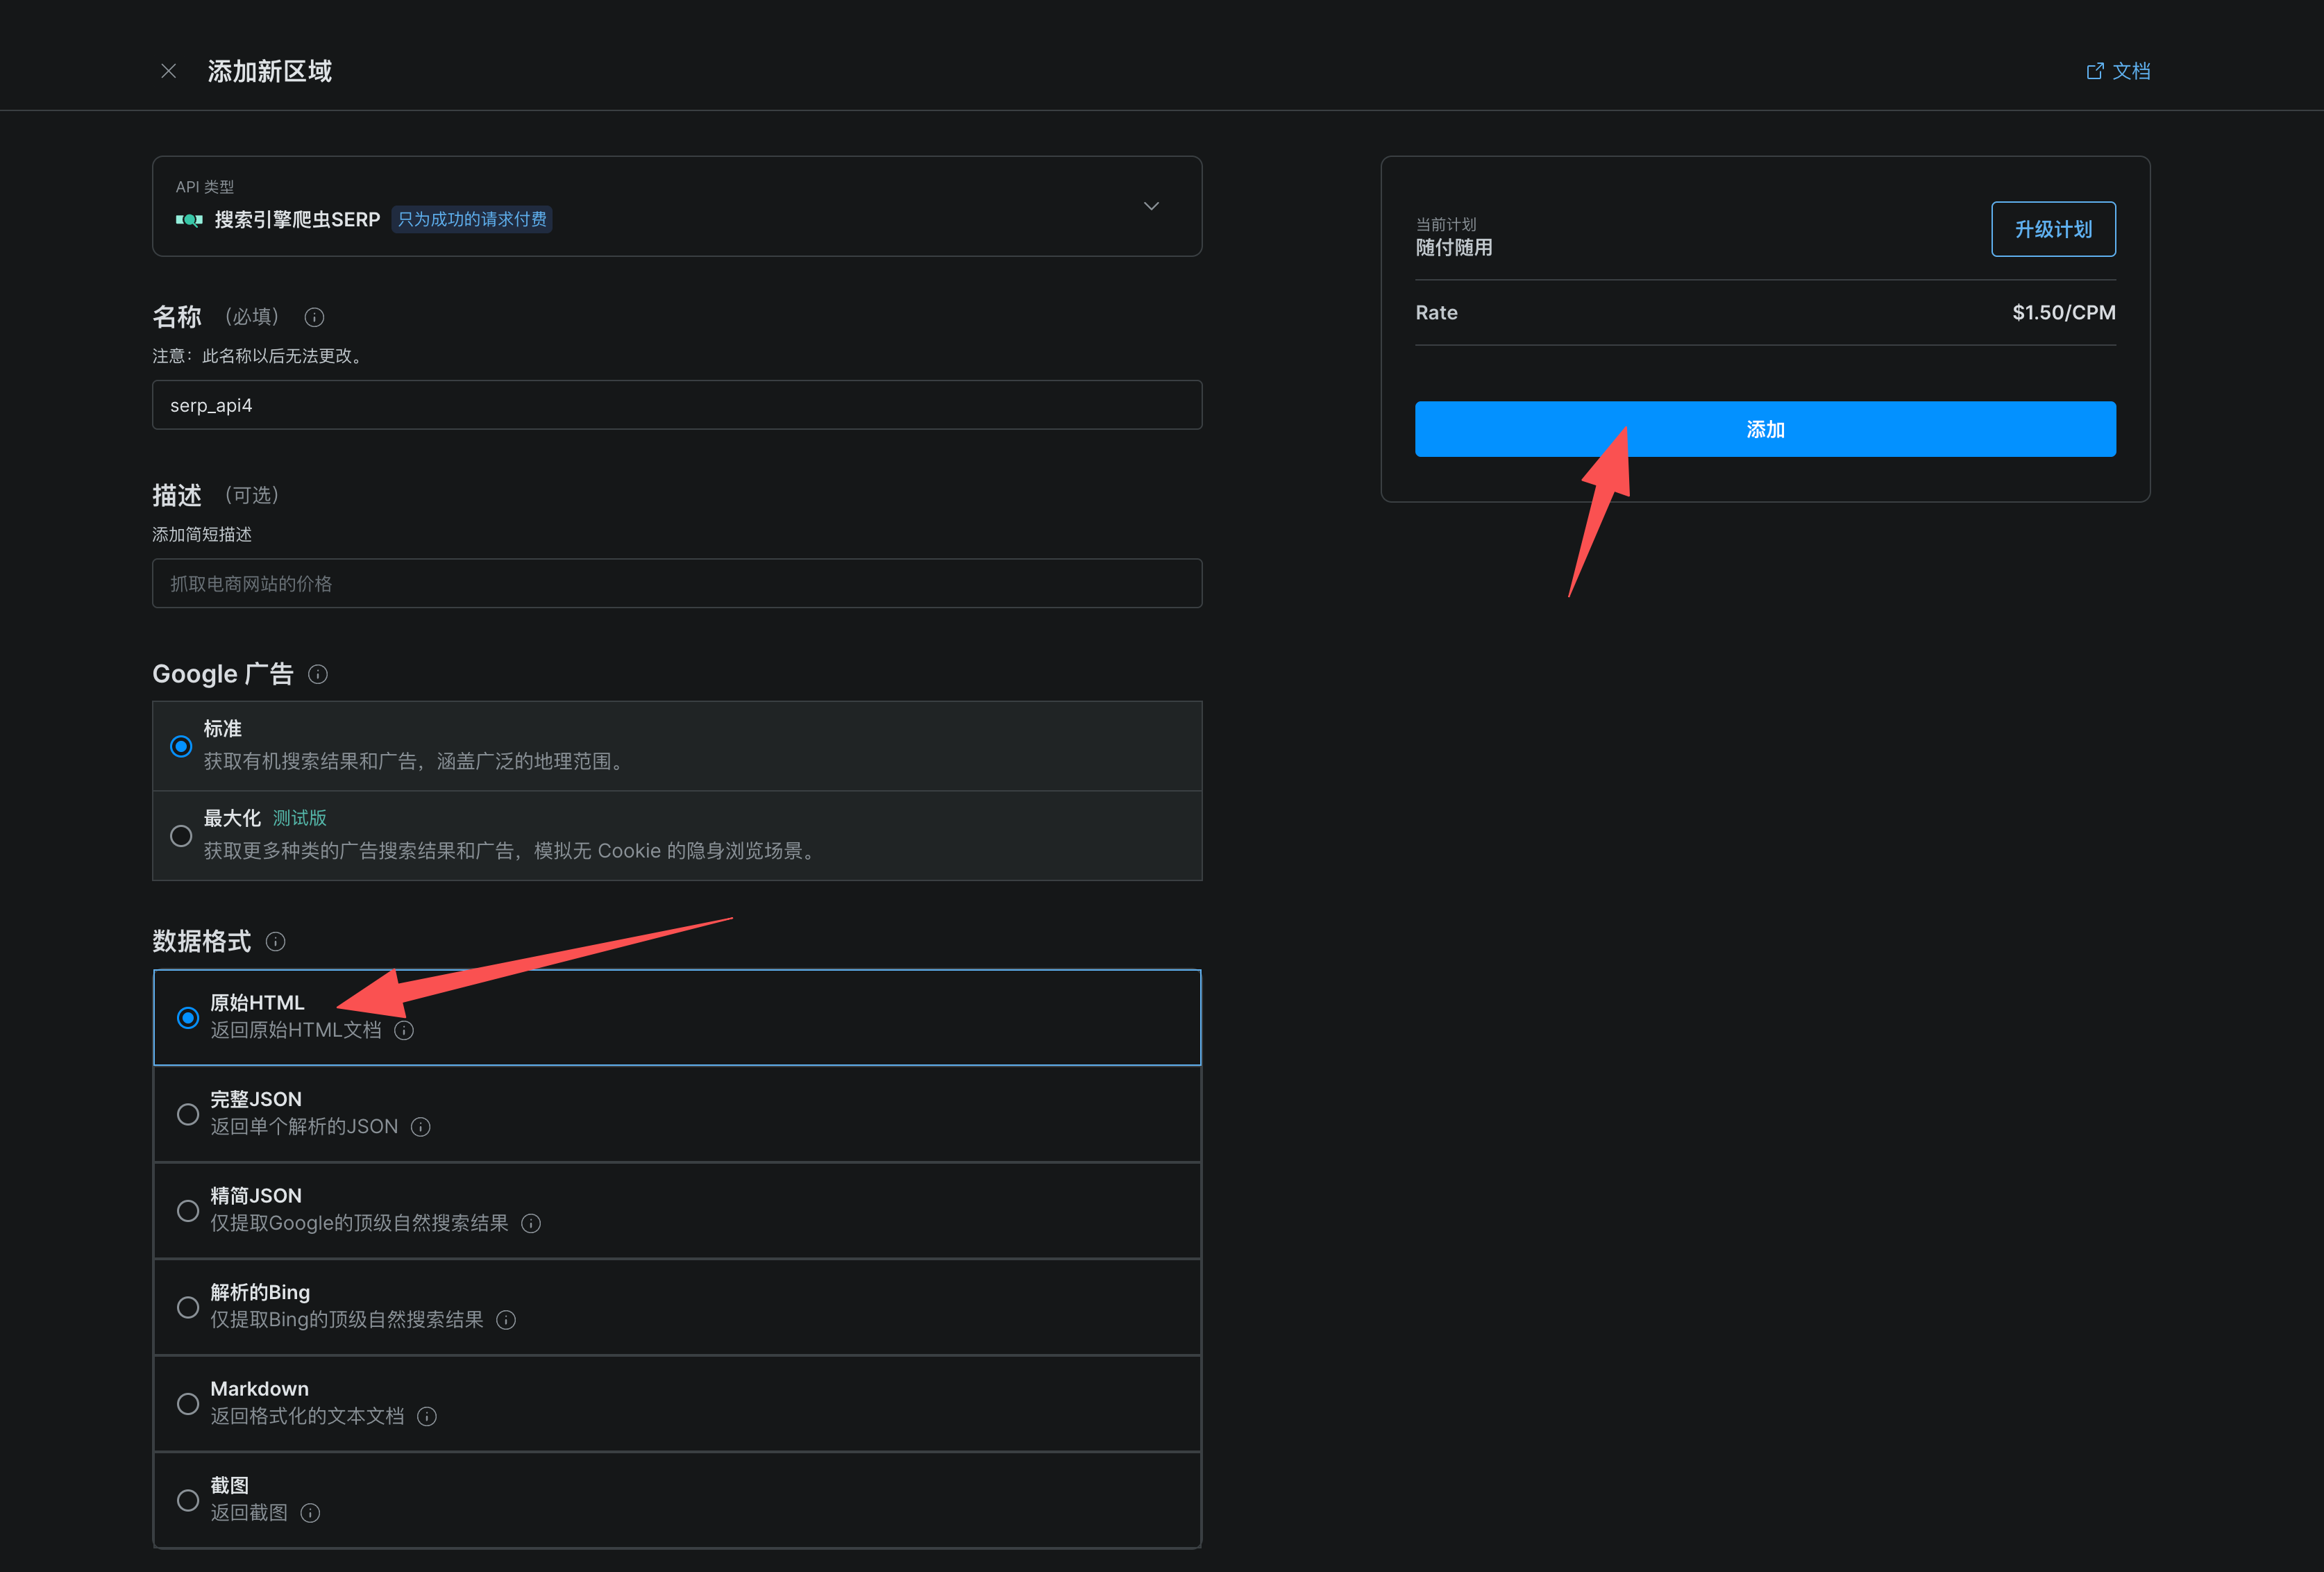The image size is (2324, 1572).
Task: Select the Markdown data format
Action: tap(188, 1404)
